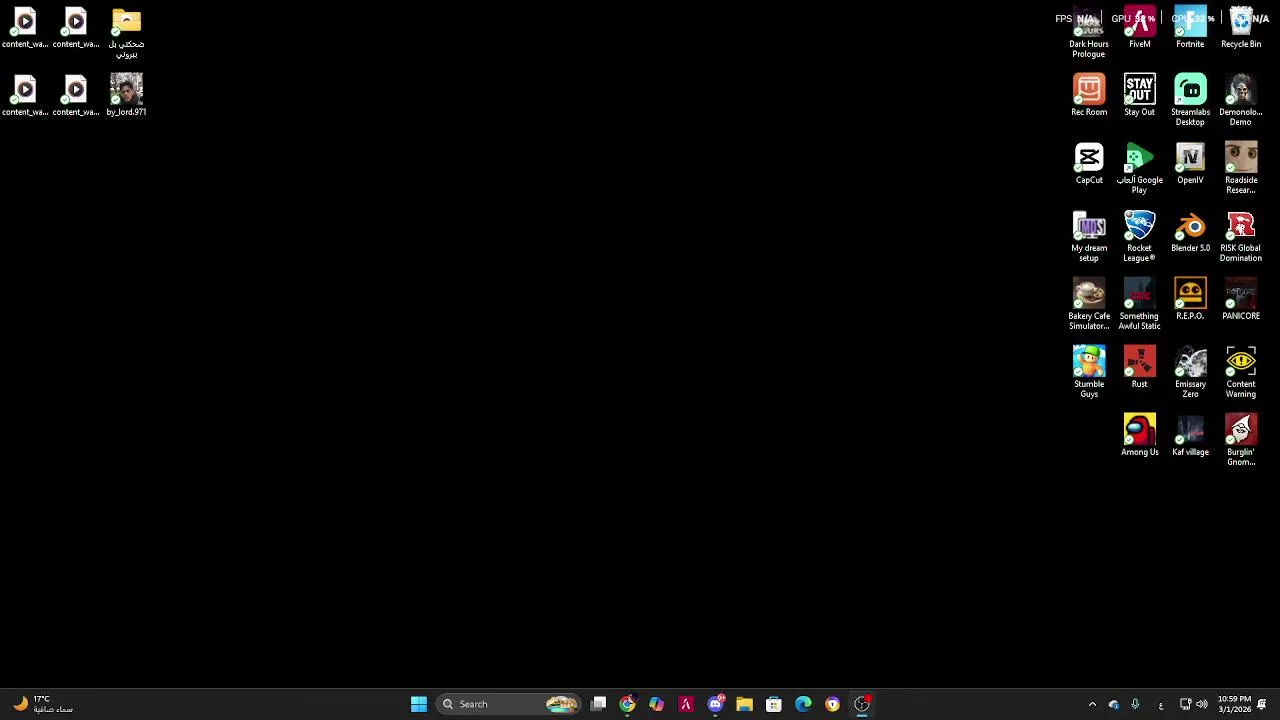Launch CapCut from the desktop

click(1089, 164)
